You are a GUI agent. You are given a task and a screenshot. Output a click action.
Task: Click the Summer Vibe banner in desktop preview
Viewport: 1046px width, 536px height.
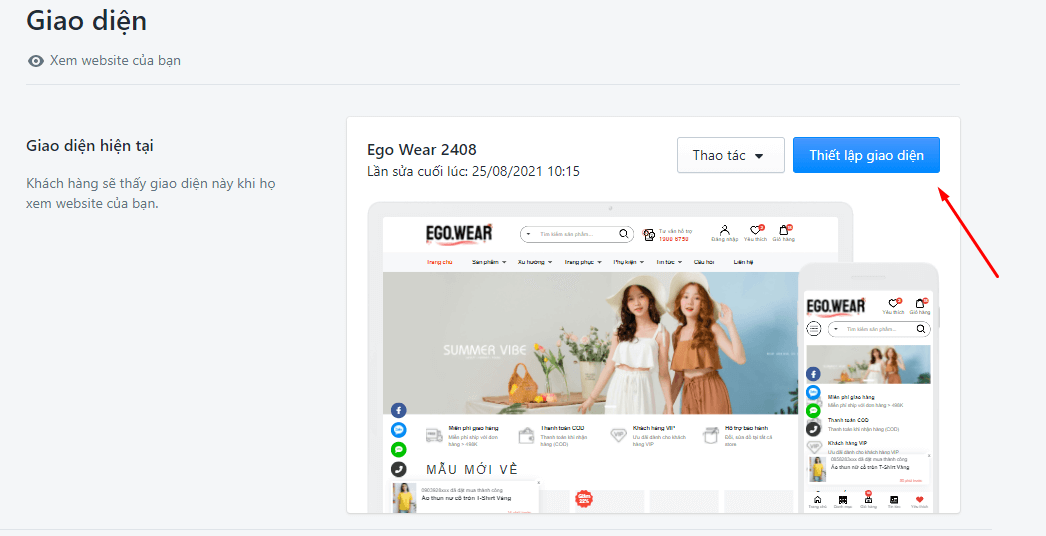[590, 343]
